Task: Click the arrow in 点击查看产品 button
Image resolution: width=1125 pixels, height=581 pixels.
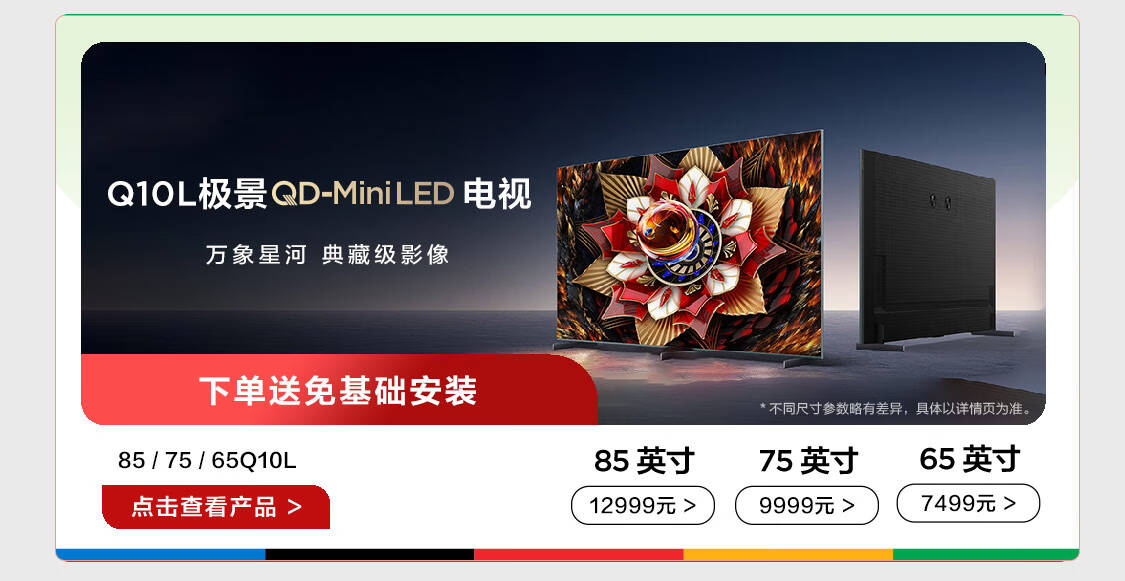Action: click(x=294, y=507)
